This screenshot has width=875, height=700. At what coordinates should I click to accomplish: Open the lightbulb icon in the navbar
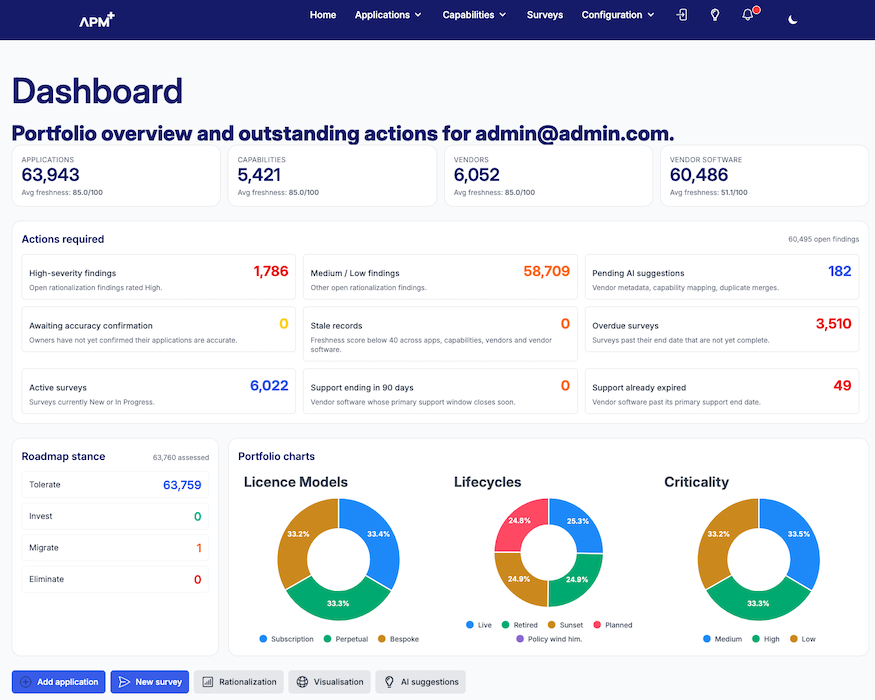coord(715,15)
